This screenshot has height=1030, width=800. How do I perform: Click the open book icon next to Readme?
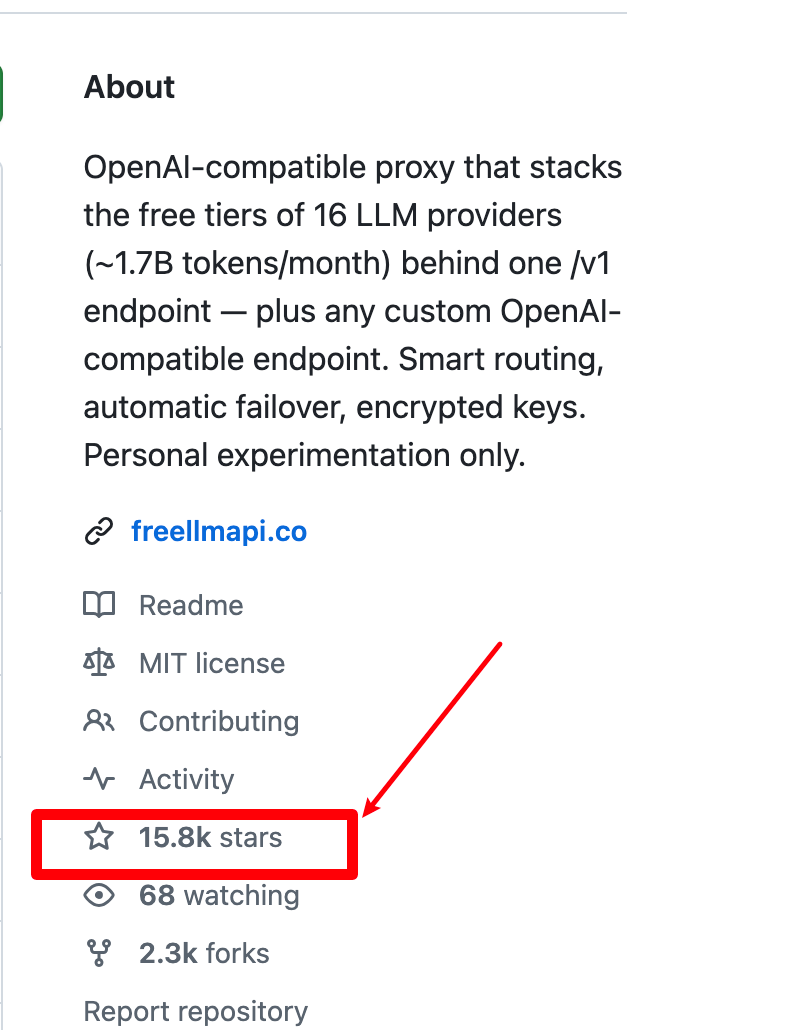(x=99, y=604)
